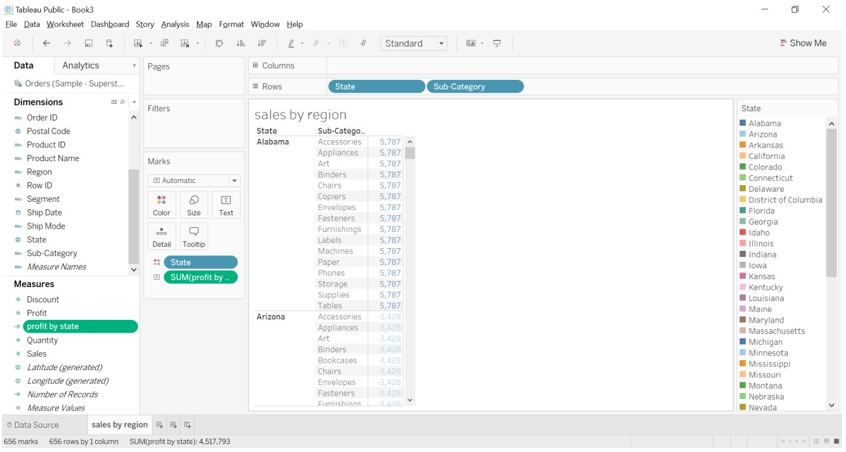
Task: Select the sales by region sheet tab
Action: pos(119,425)
